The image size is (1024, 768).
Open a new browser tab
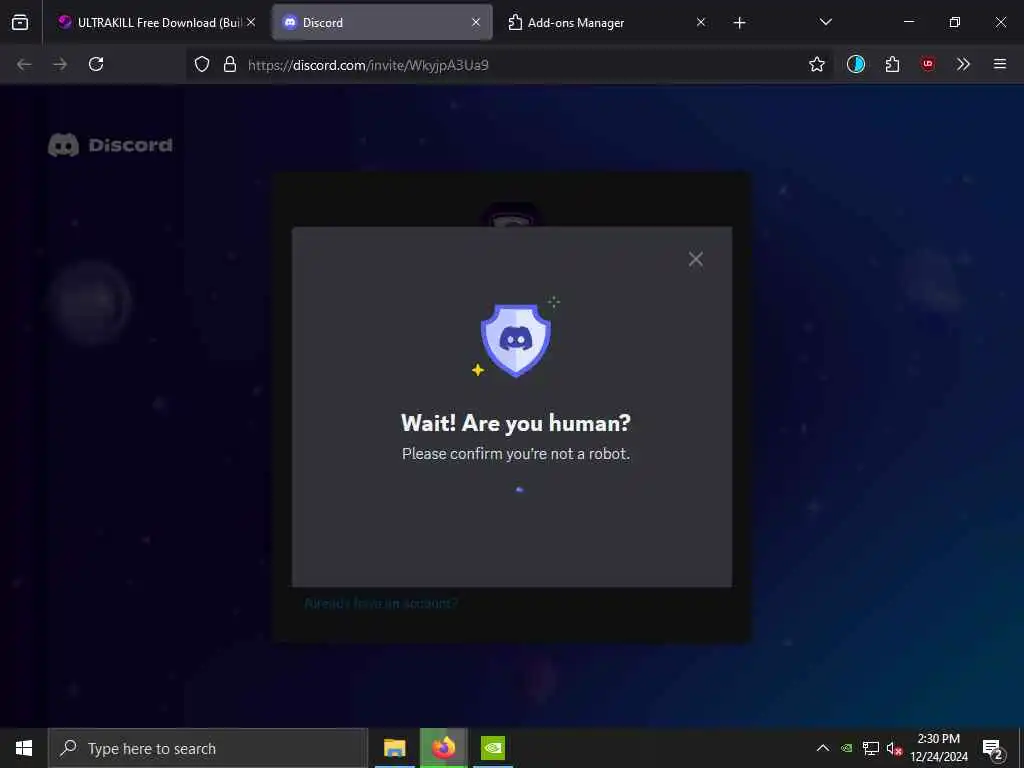(x=739, y=23)
